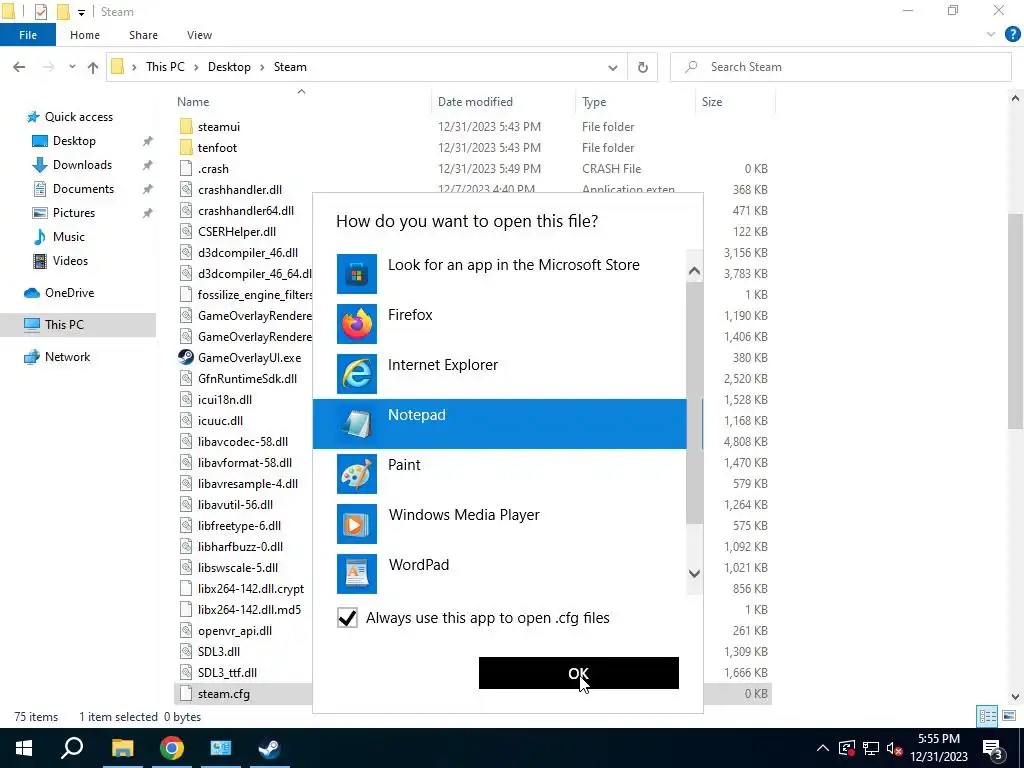
Task: Show hidden system tray icons
Action: 823,748
